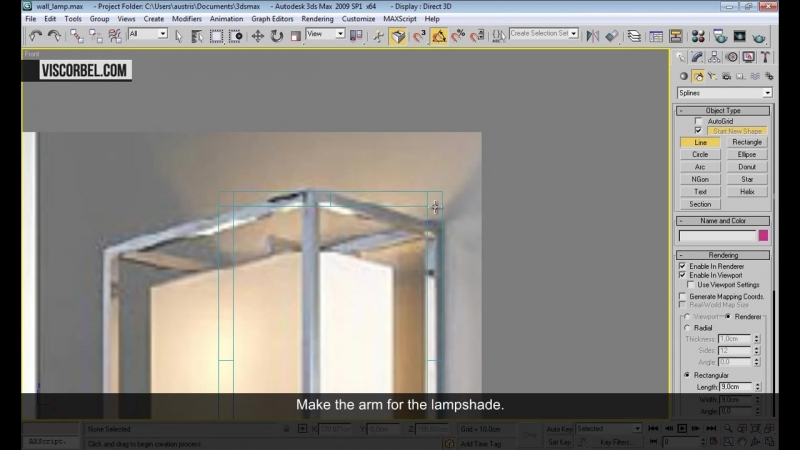Select the Select and Move tool

pyautogui.click(x=257, y=35)
